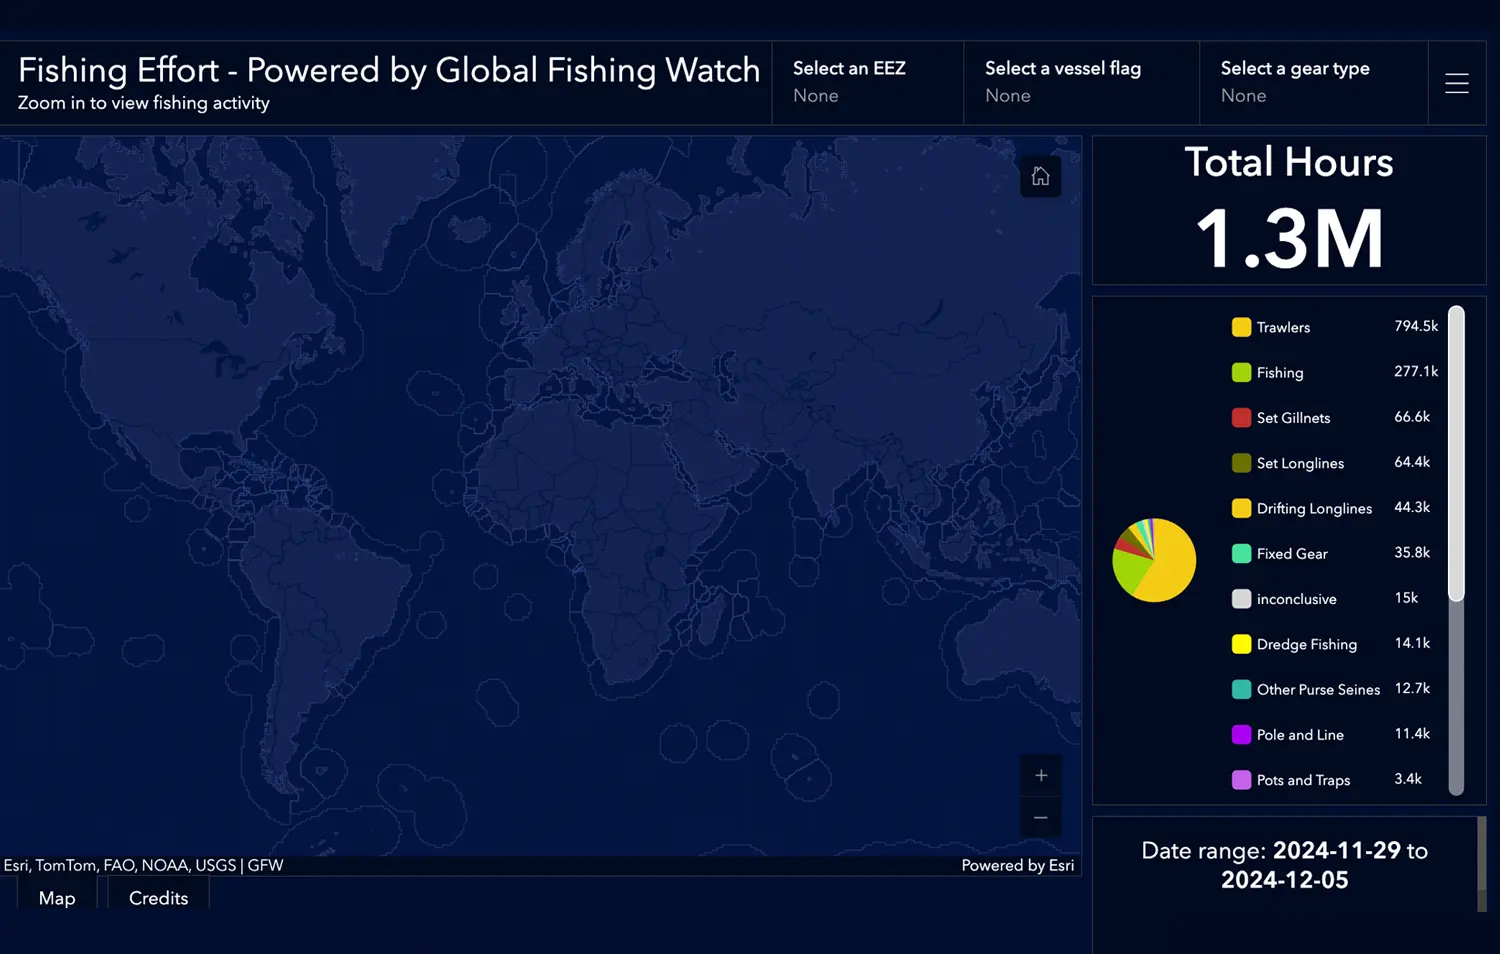The width and height of the screenshot is (1500, 954).
Task: Zoom in with the plus button
Action: pyautogui.click(x=1041, y=775)
